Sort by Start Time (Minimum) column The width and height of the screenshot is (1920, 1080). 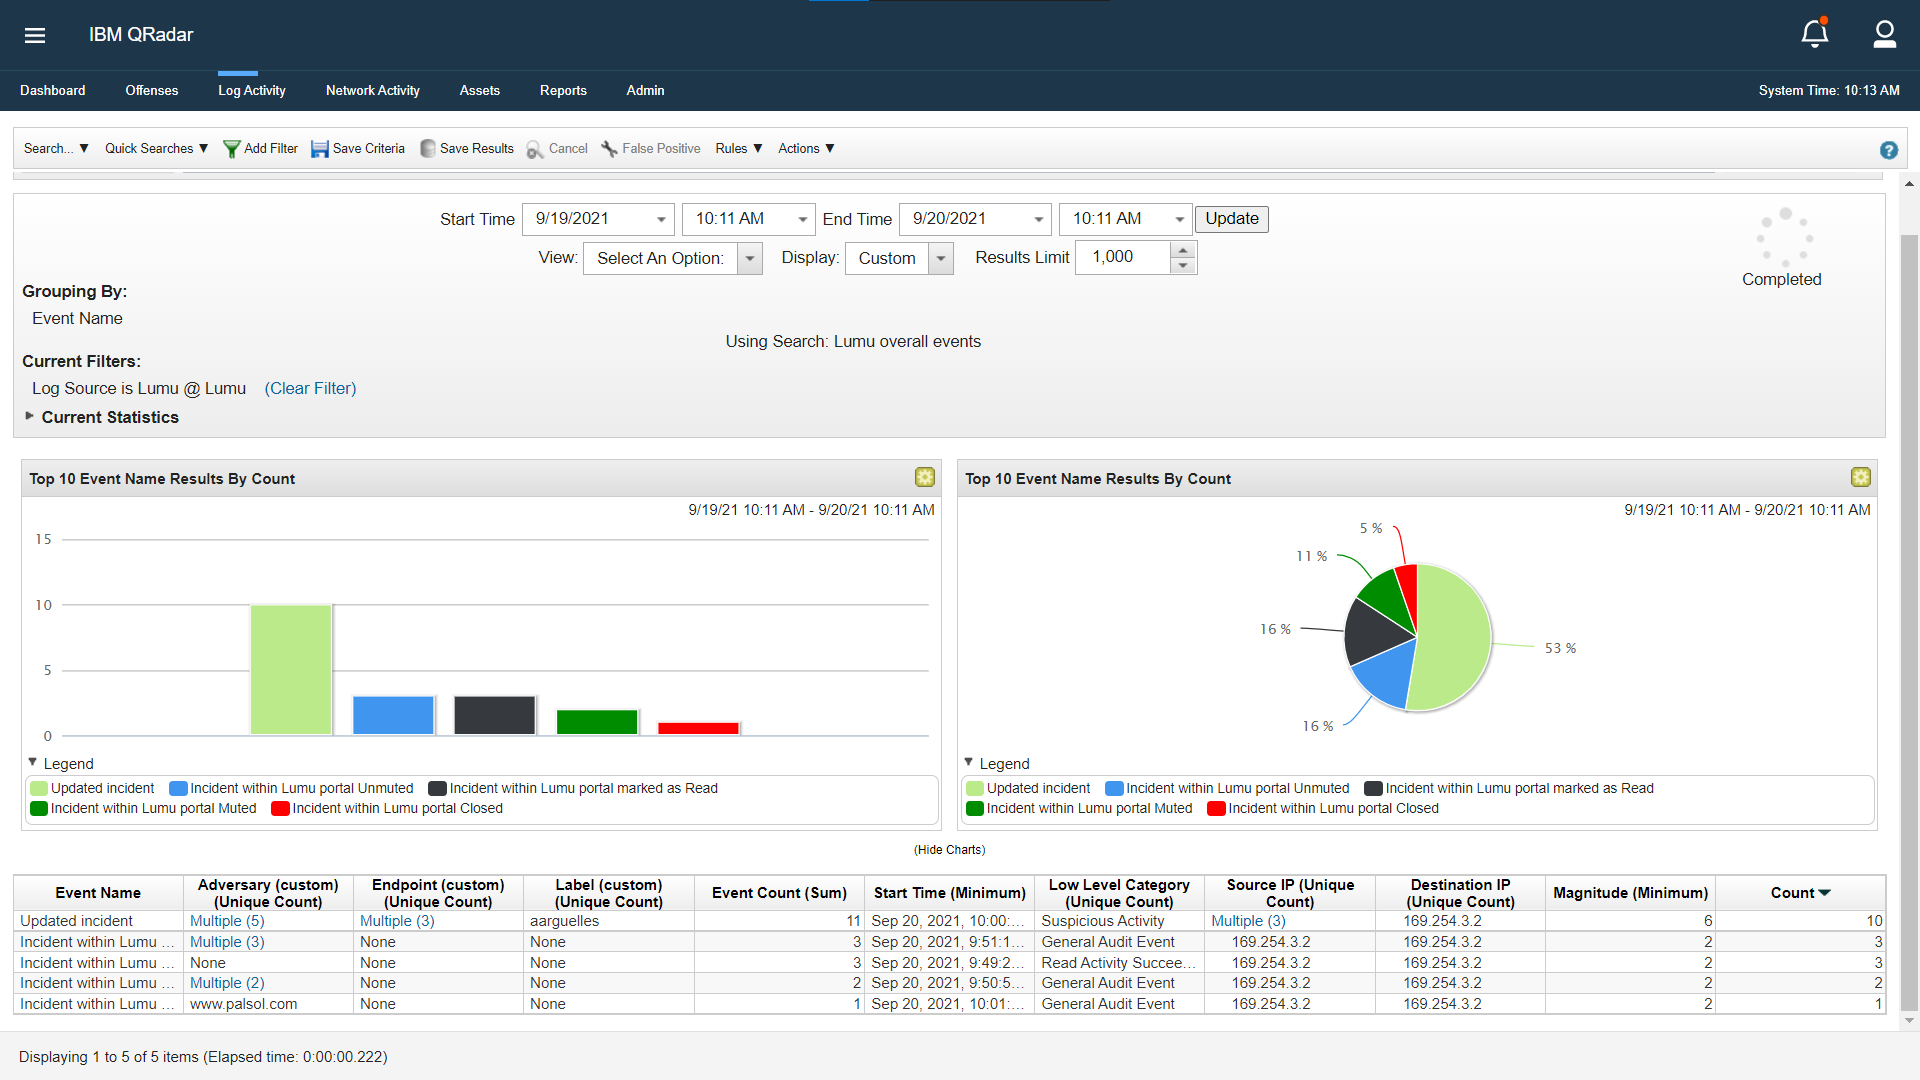[x=949, y=893]
